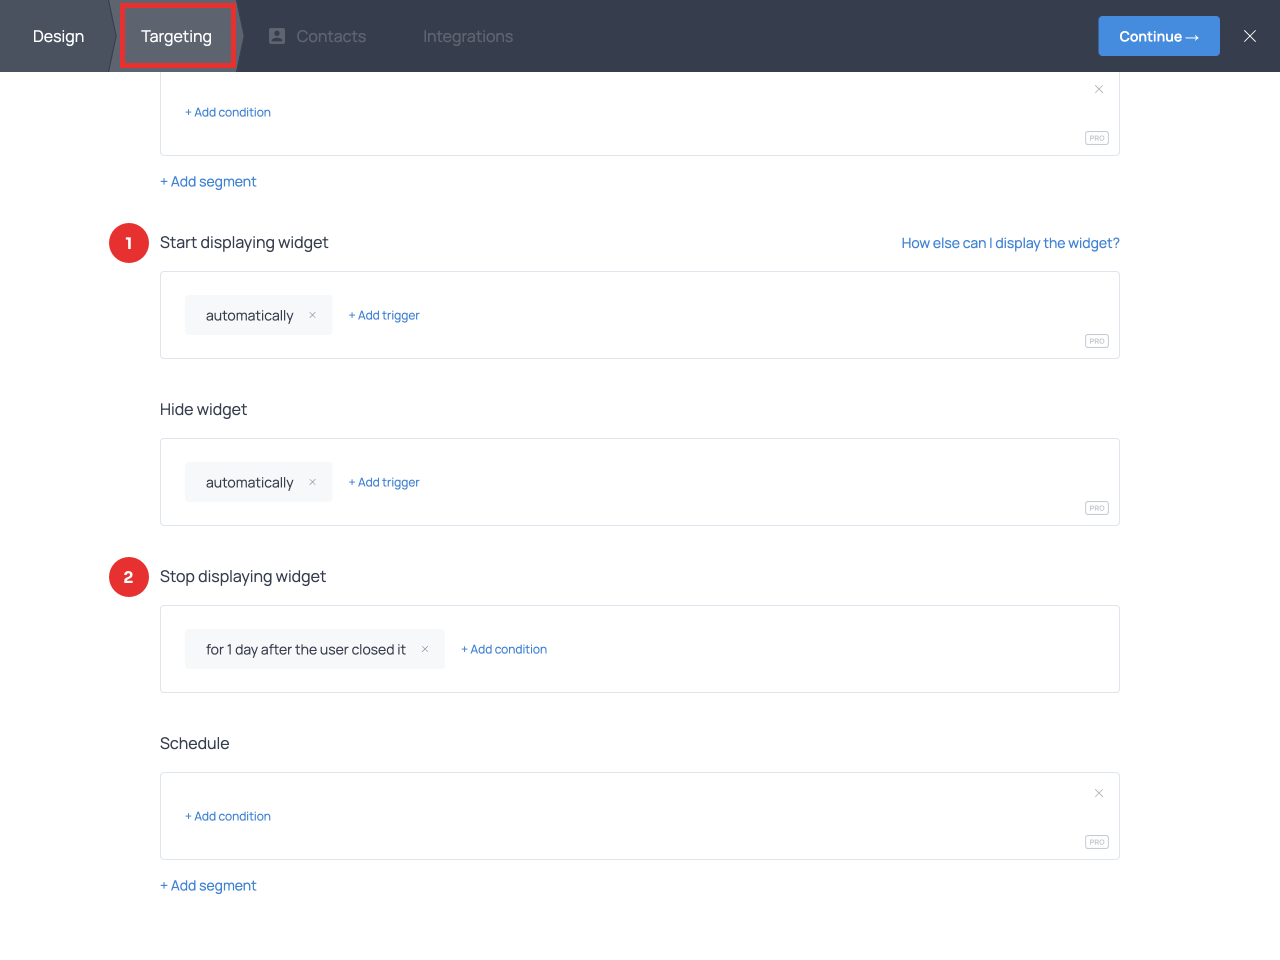This screenshot has height=960, width=1280.
Task: Click the PRO badge in Hide widget box
Action: click(x=1096, y=508)
